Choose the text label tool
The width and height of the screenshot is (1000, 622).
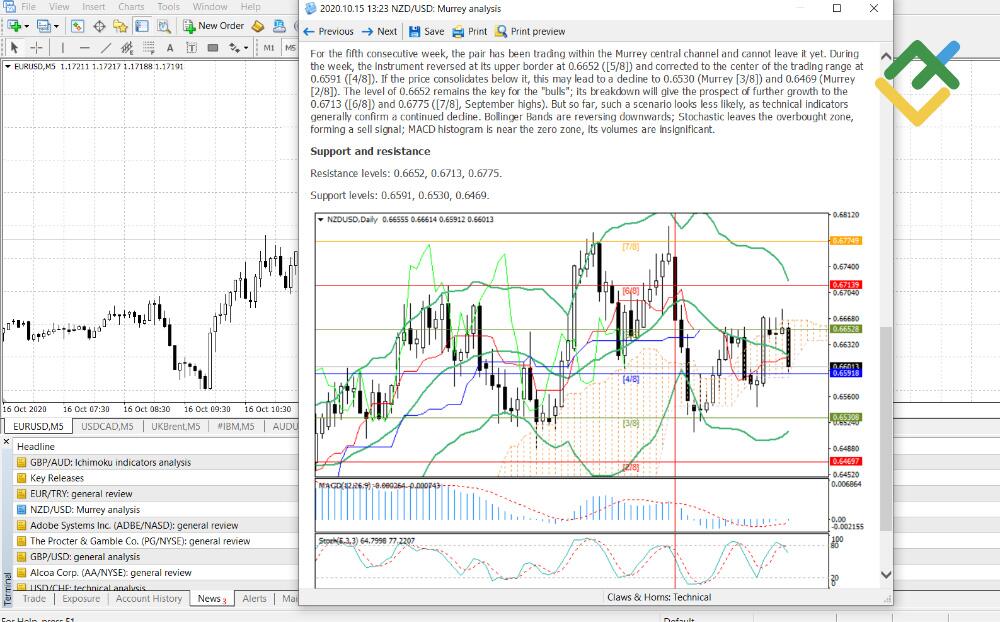point(170,47)
